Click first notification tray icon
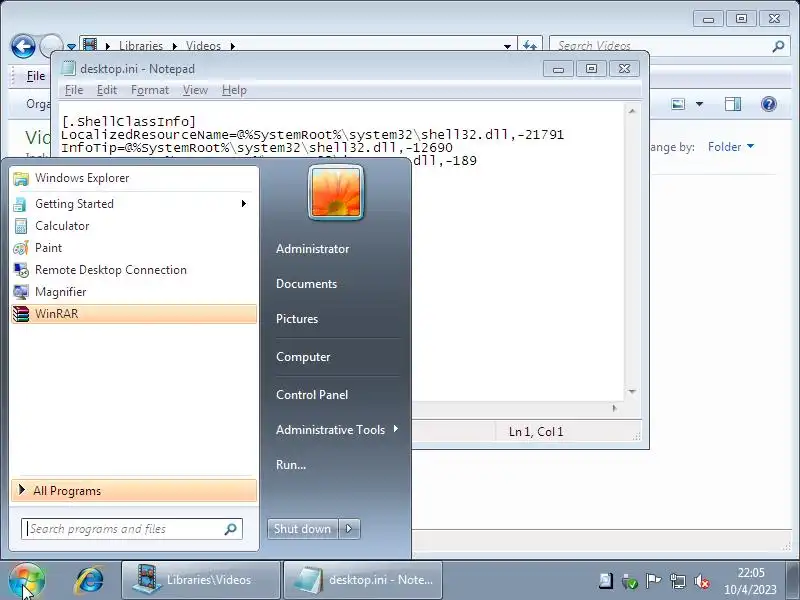Screen dimensions: 800x600 (x=606, y=581)
